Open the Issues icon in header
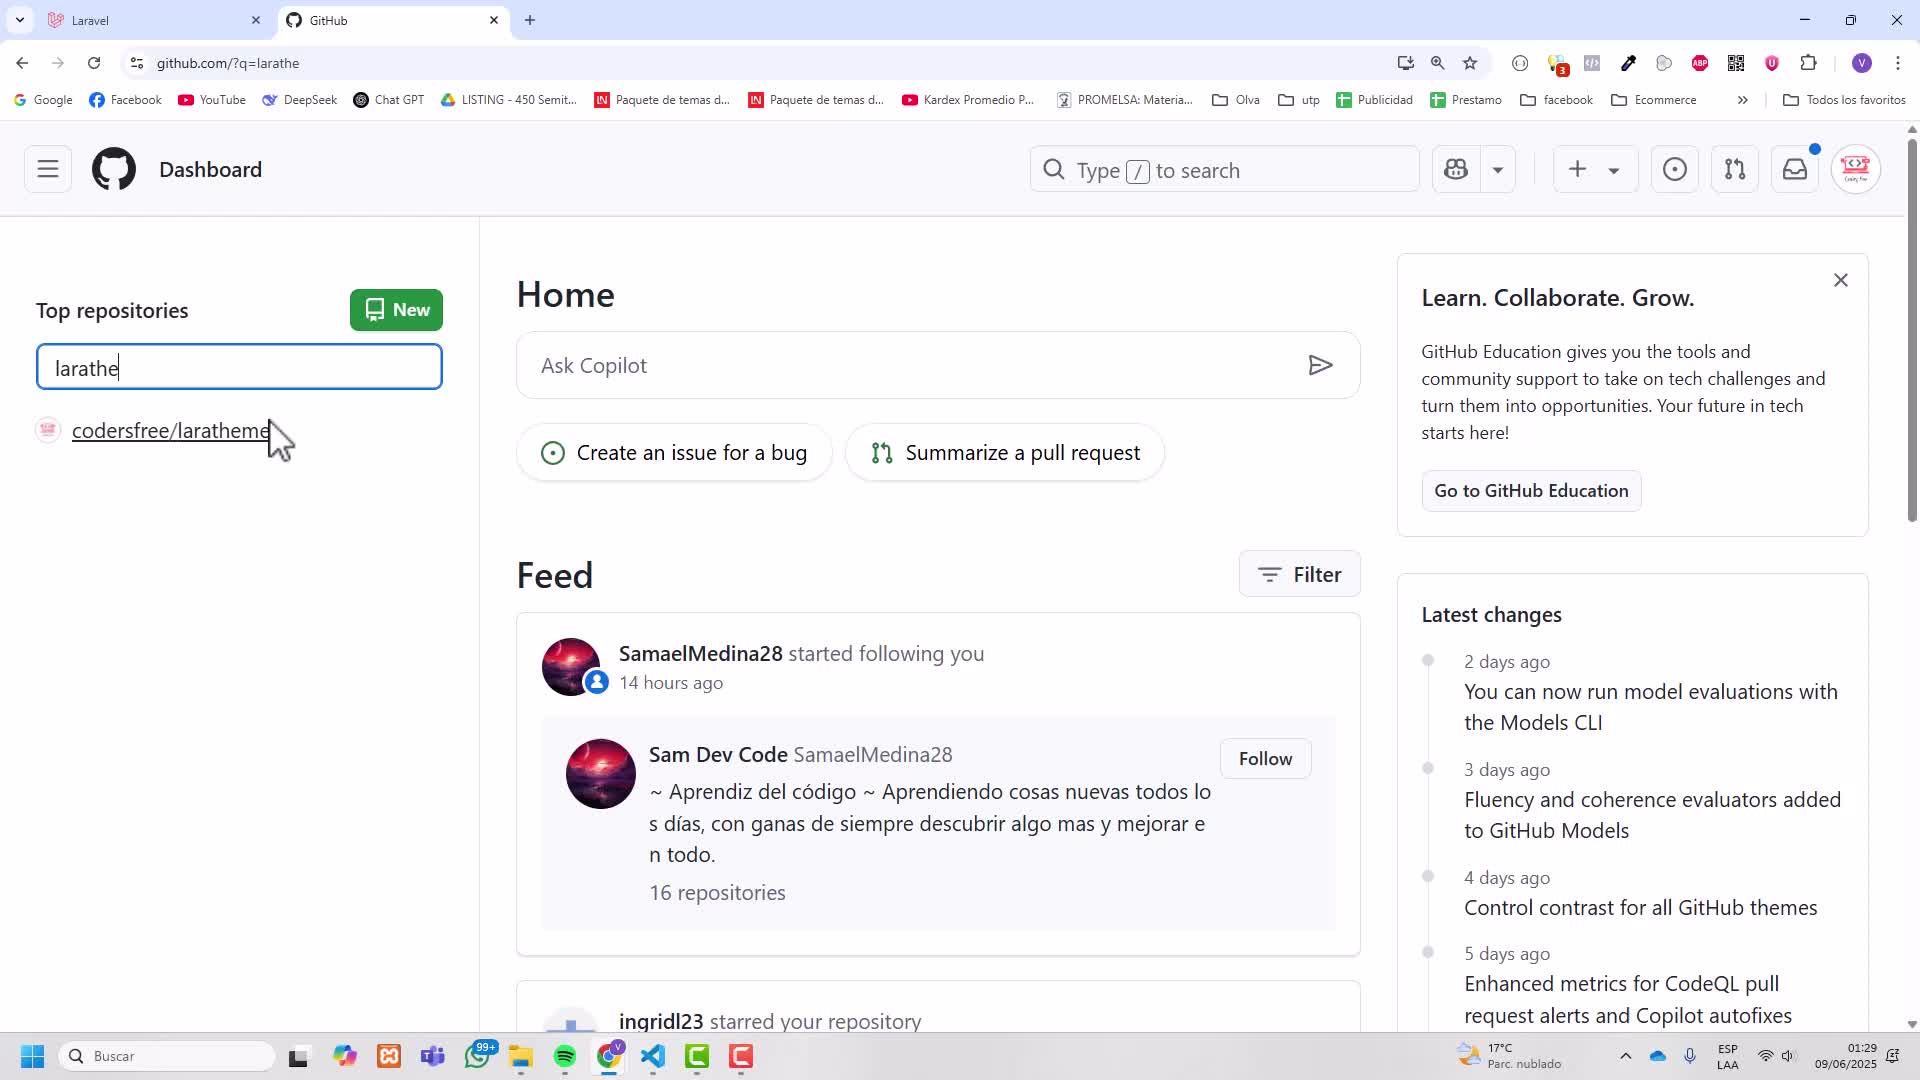The width and height of the screenshot is (1920, 1080). 1675,169
